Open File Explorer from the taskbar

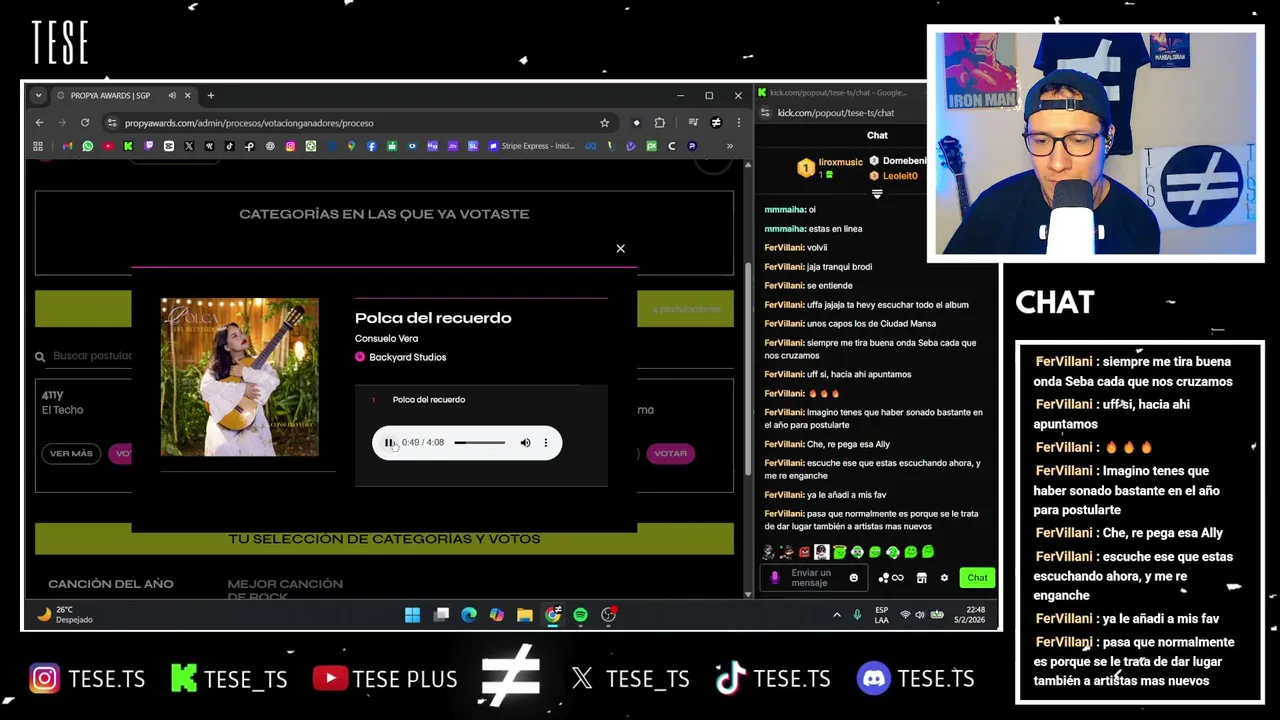(524, 615)
